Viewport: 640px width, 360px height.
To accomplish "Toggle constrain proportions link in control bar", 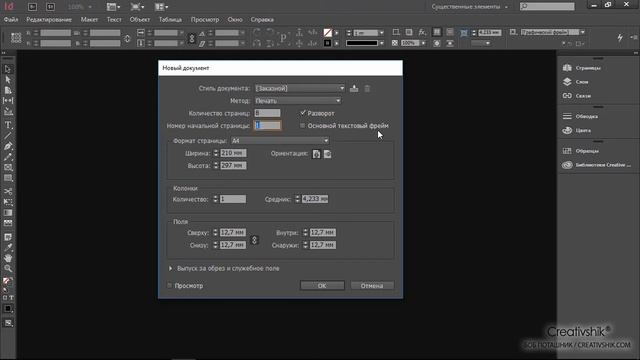I will [127, 38].
